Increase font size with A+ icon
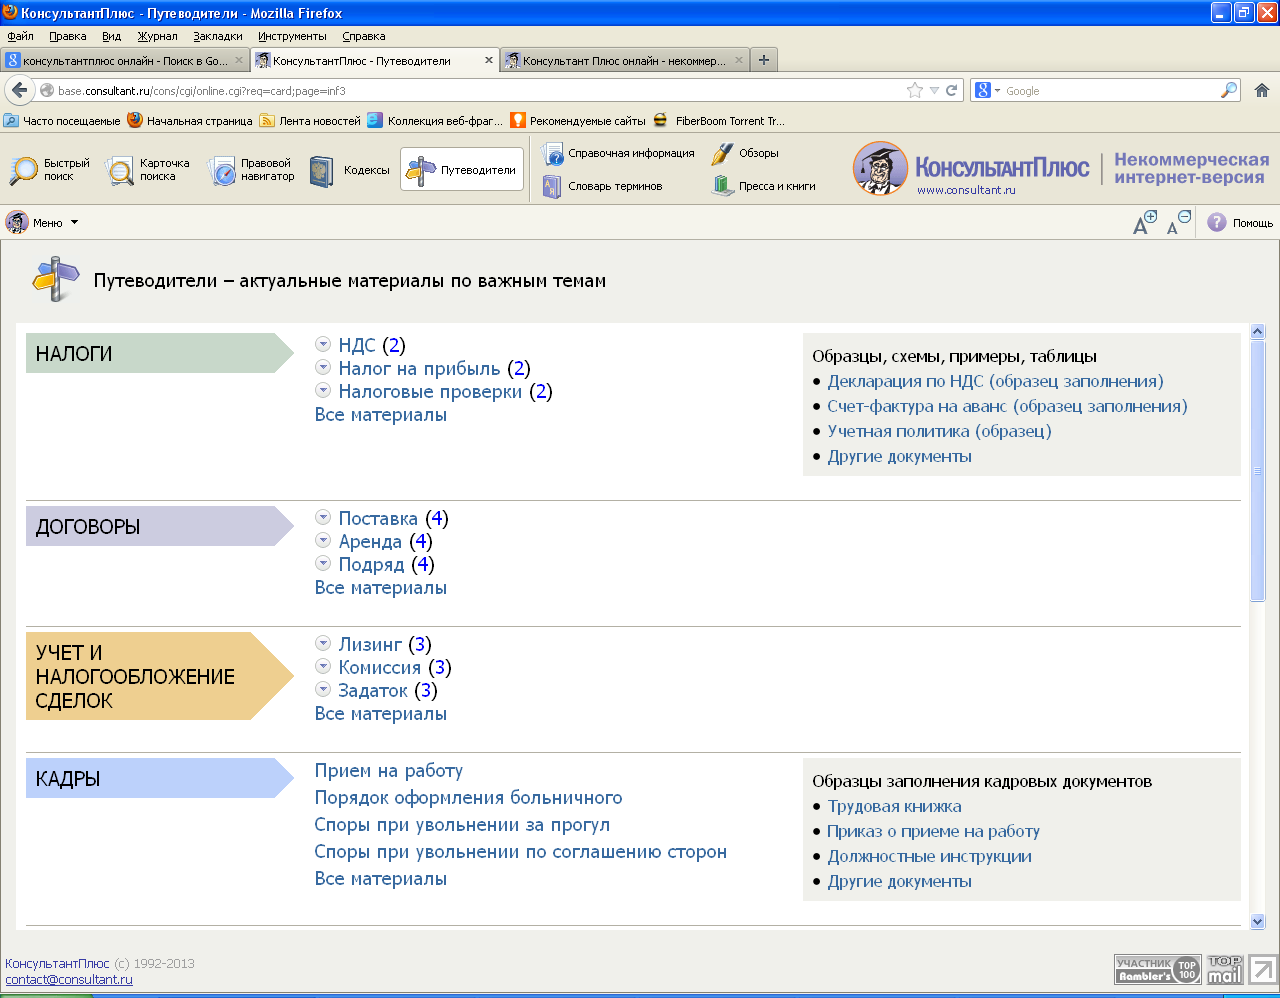This screenshot has height=998, width=1280. tap(1145, 222)
